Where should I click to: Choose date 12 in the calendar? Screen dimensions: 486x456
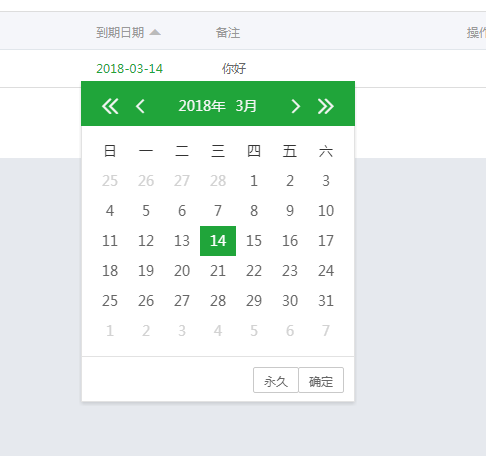tap(146, 241)
